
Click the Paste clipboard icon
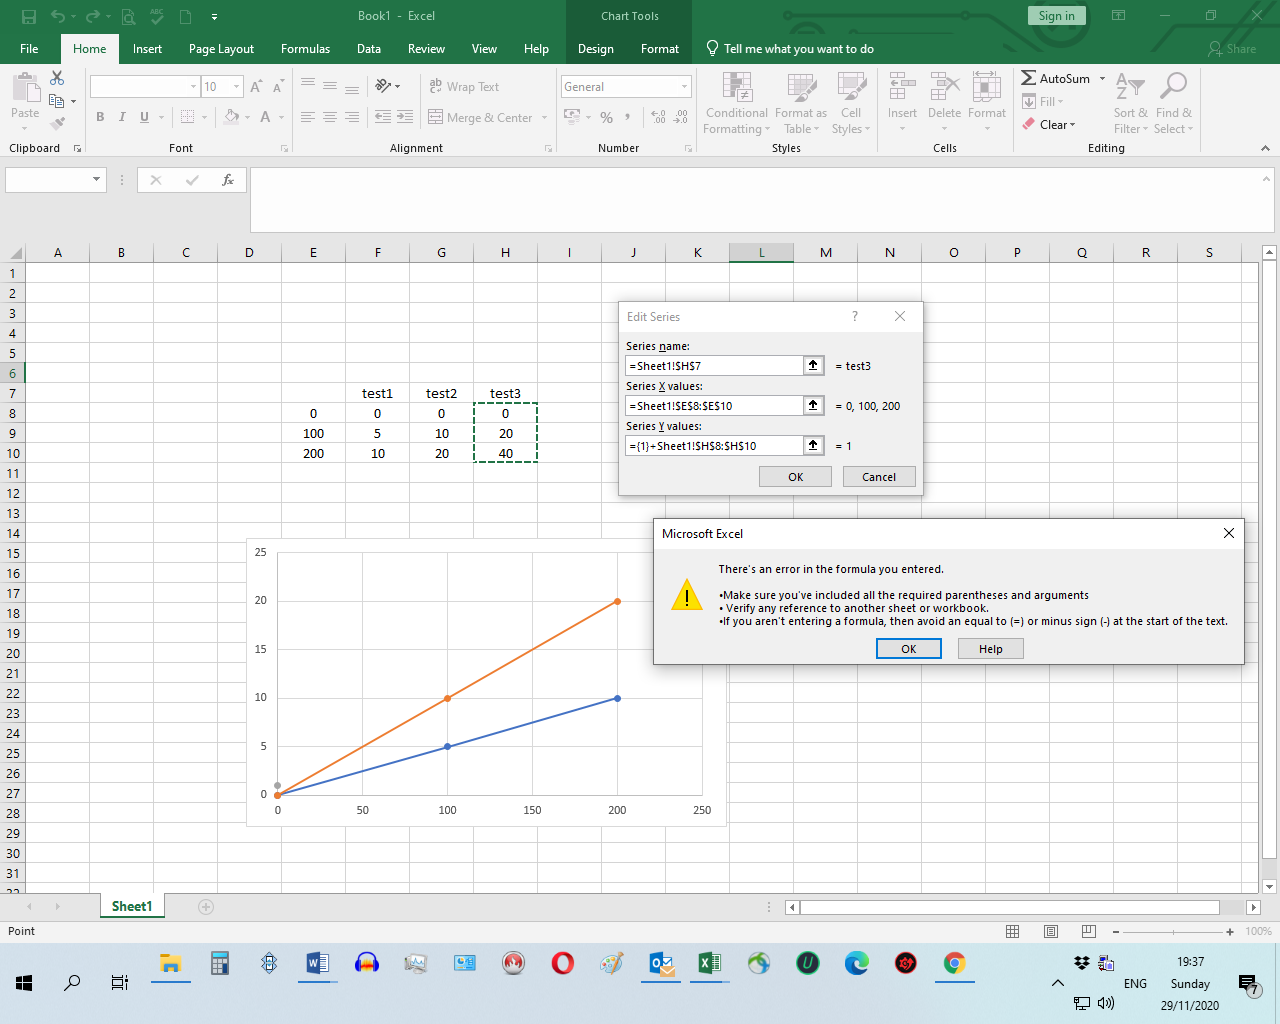[x=25, y=88]
